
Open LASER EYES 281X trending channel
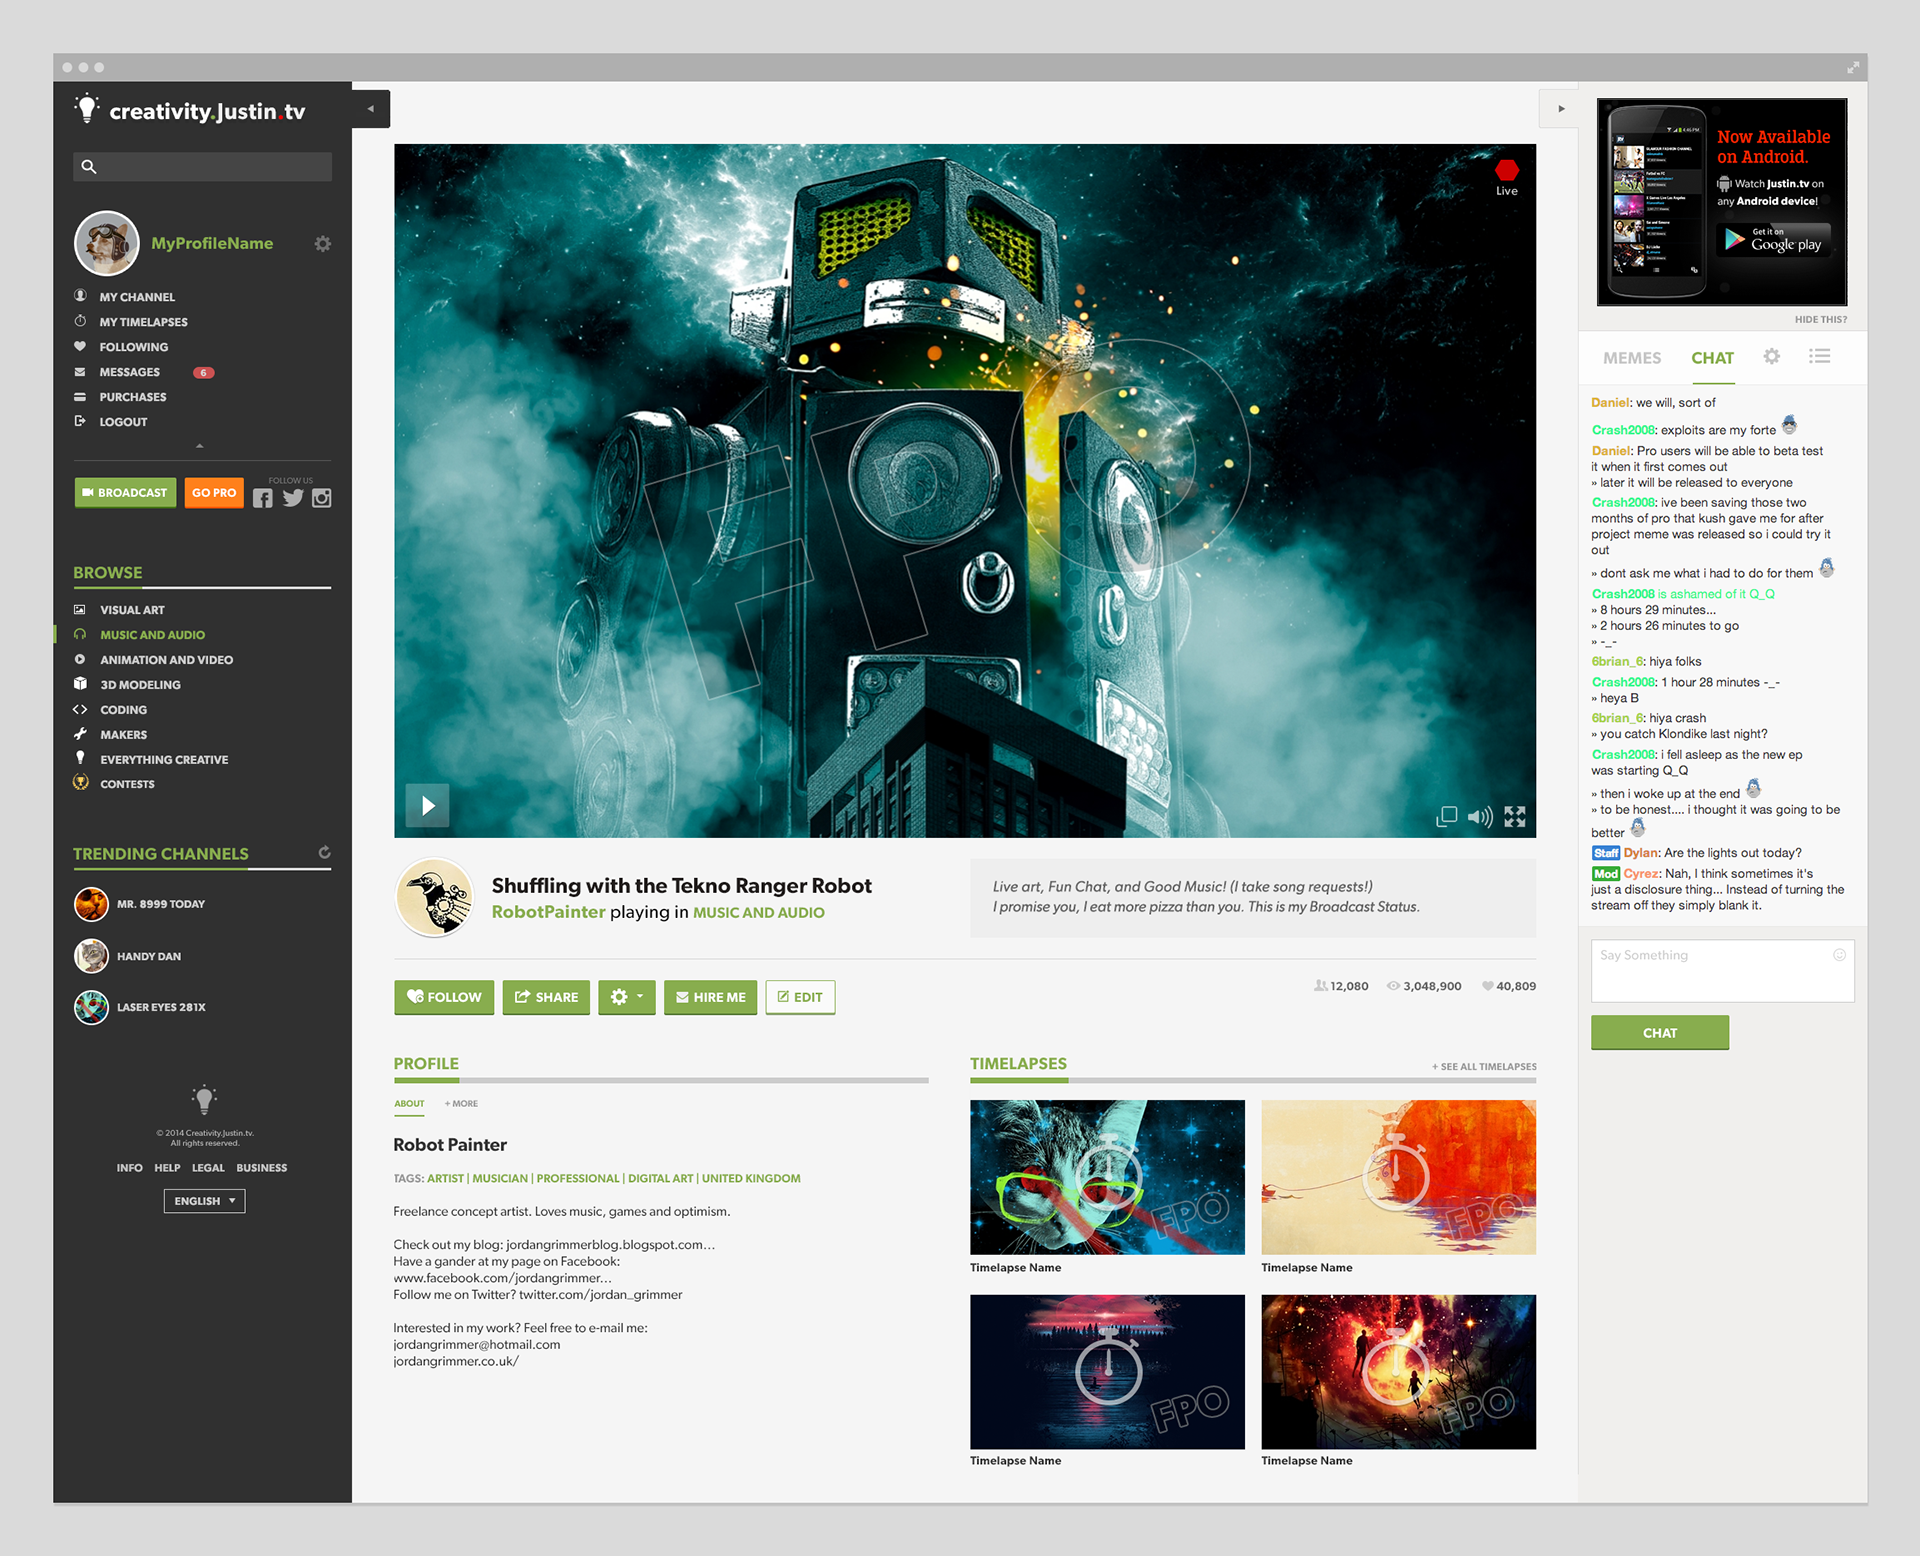[x=140, y=1007]
